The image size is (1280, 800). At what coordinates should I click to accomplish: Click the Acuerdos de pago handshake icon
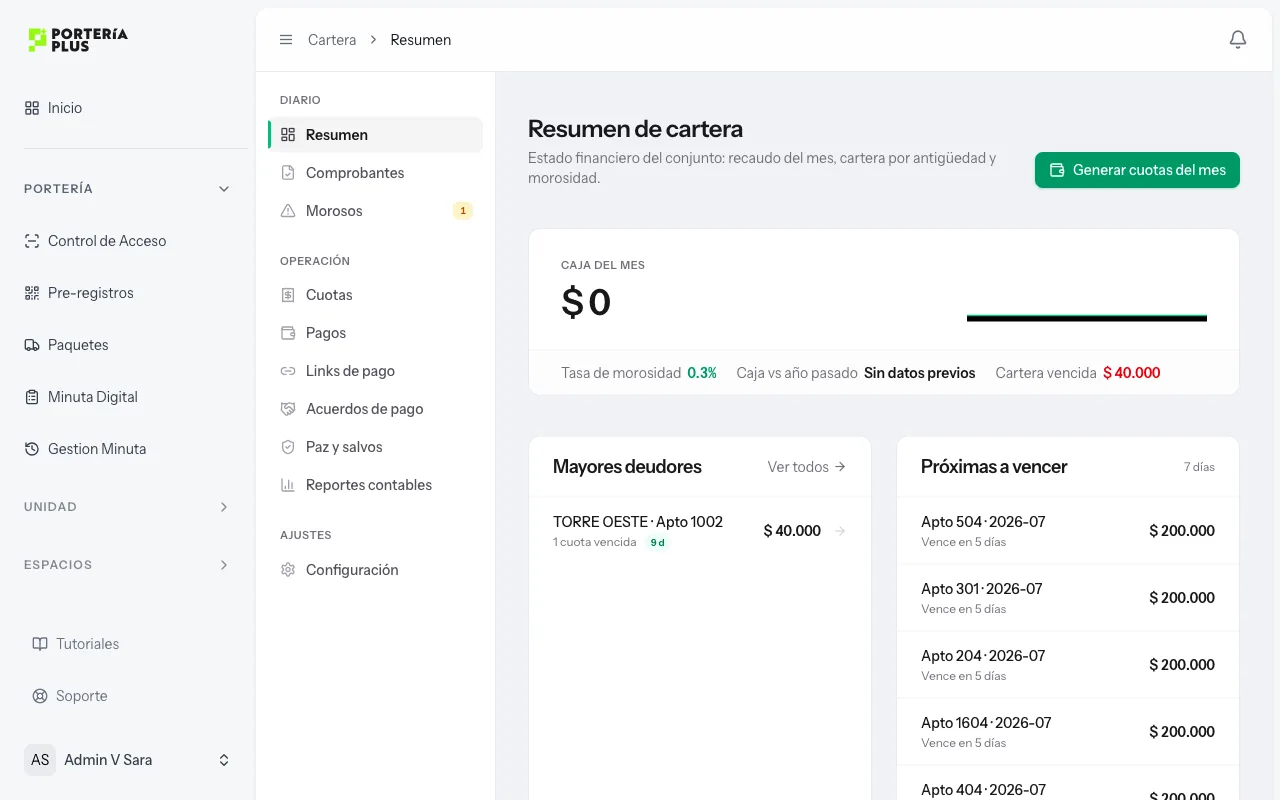point(288,409)
